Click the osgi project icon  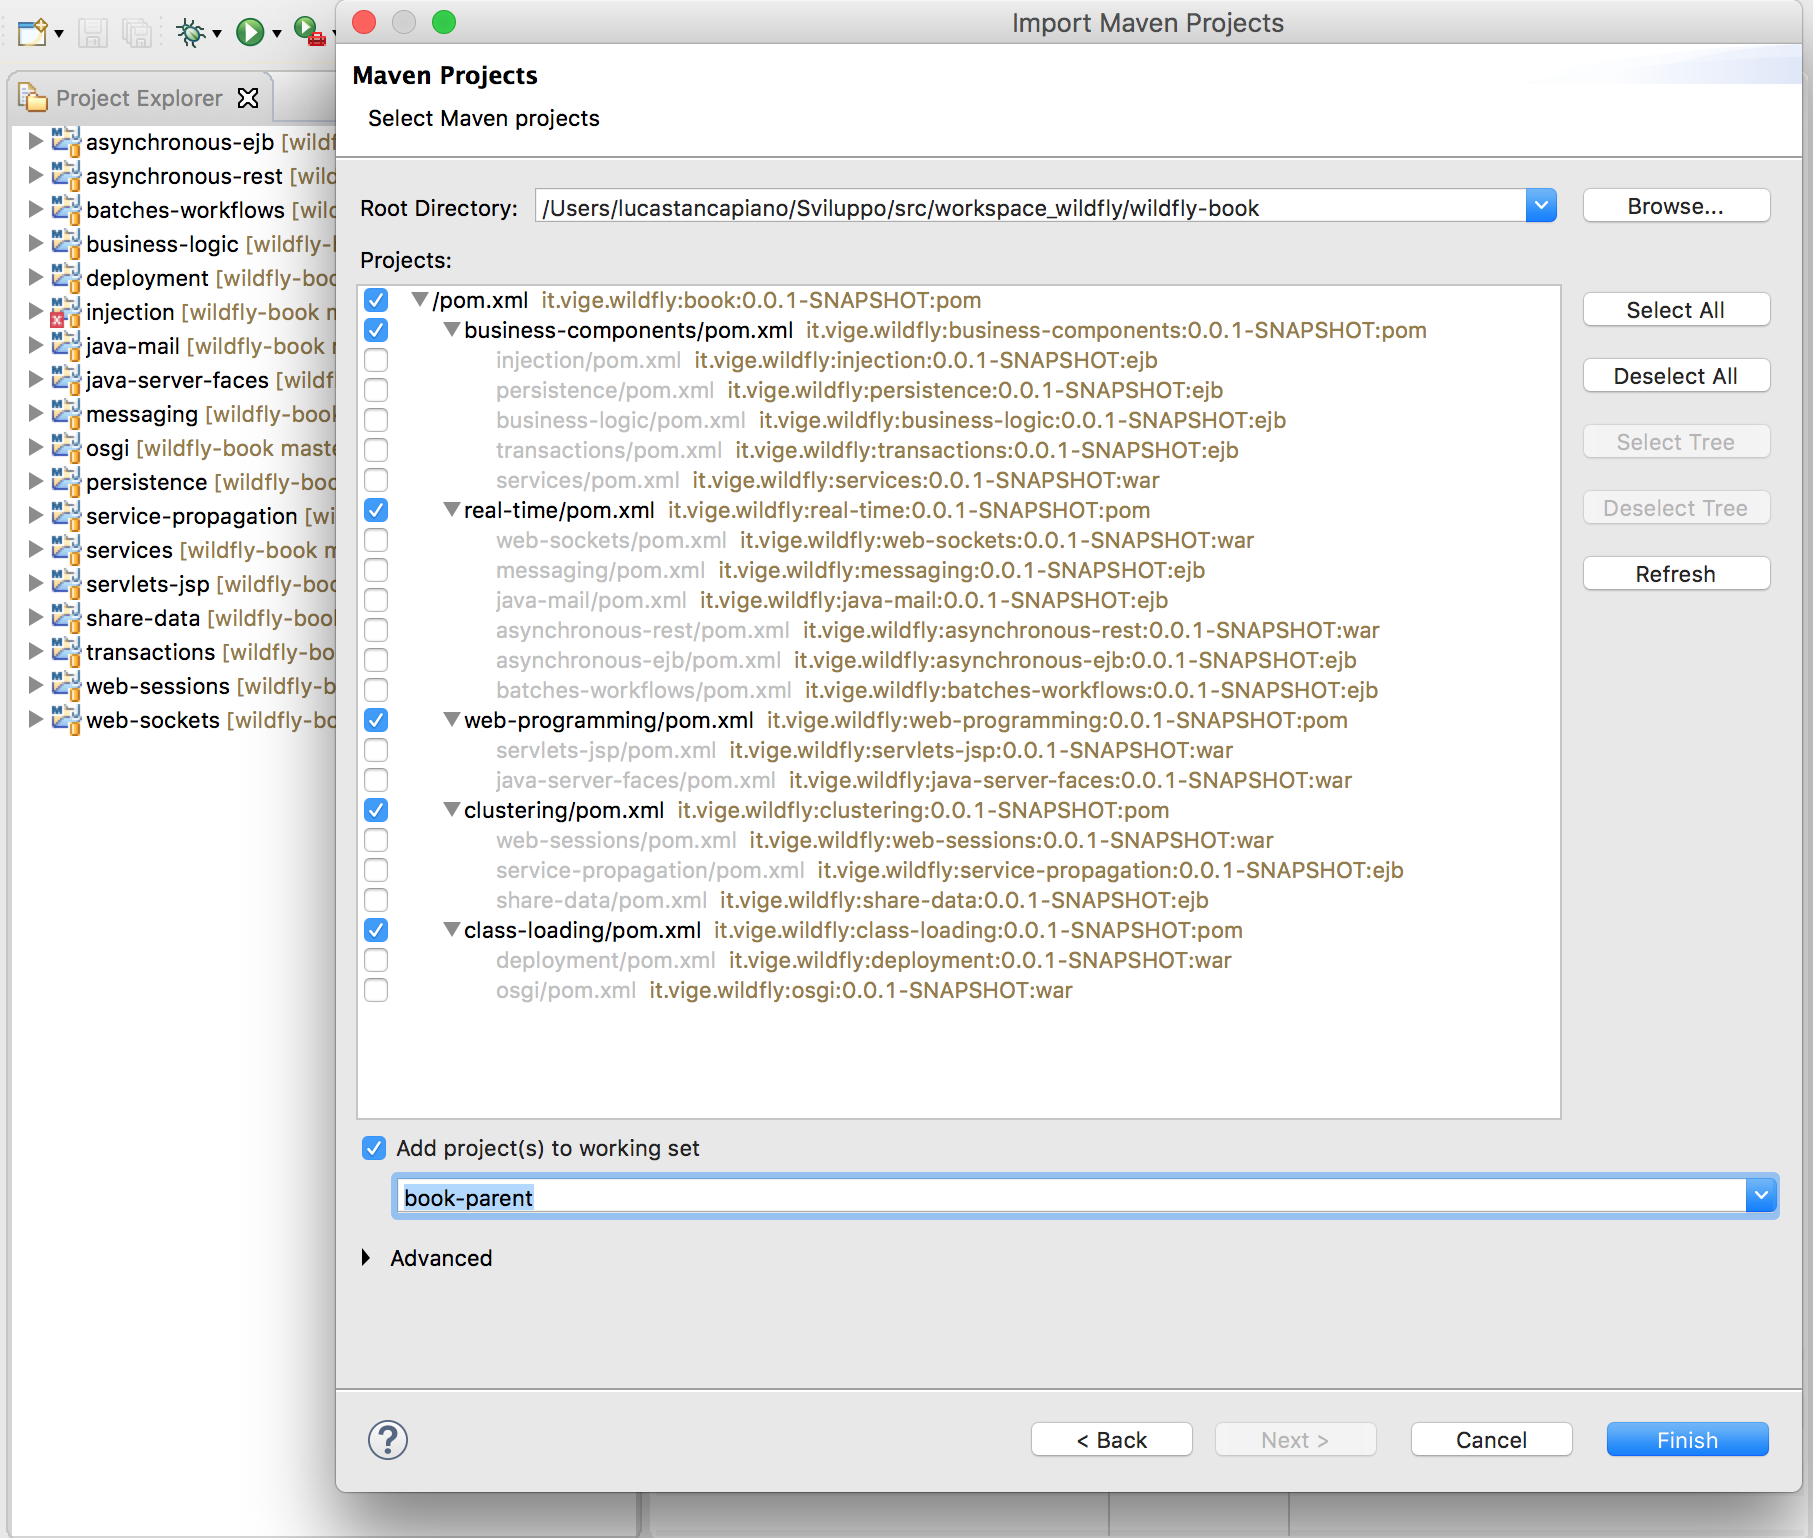65,447
